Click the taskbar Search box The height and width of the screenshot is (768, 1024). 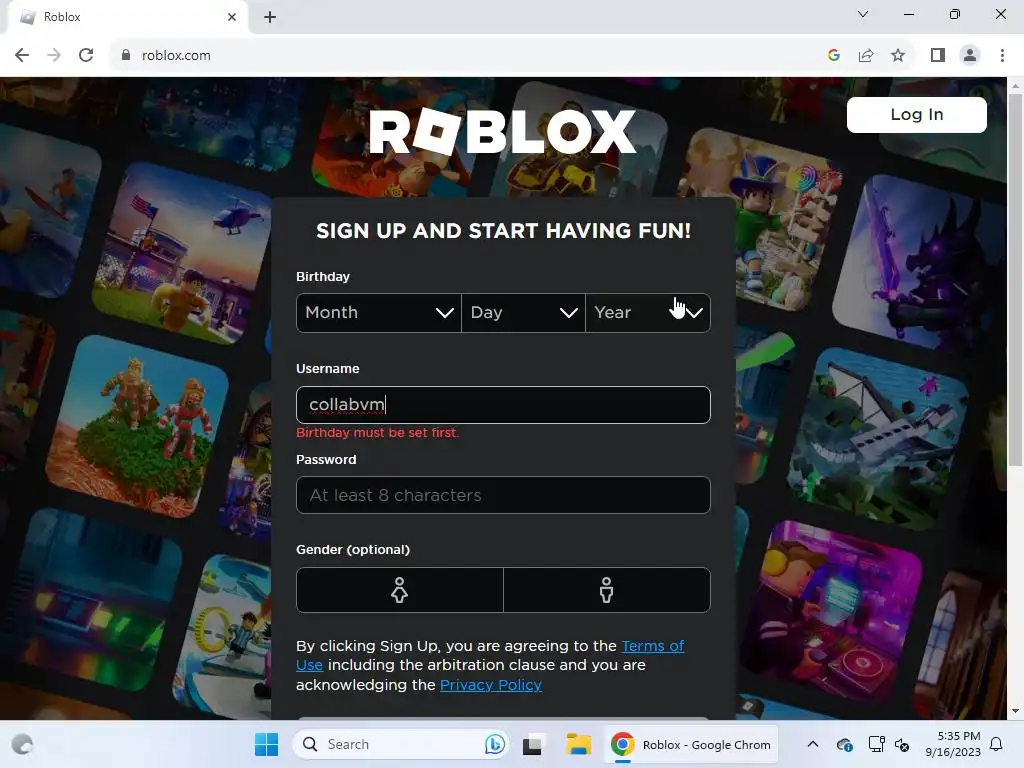(x=400, y=744)
